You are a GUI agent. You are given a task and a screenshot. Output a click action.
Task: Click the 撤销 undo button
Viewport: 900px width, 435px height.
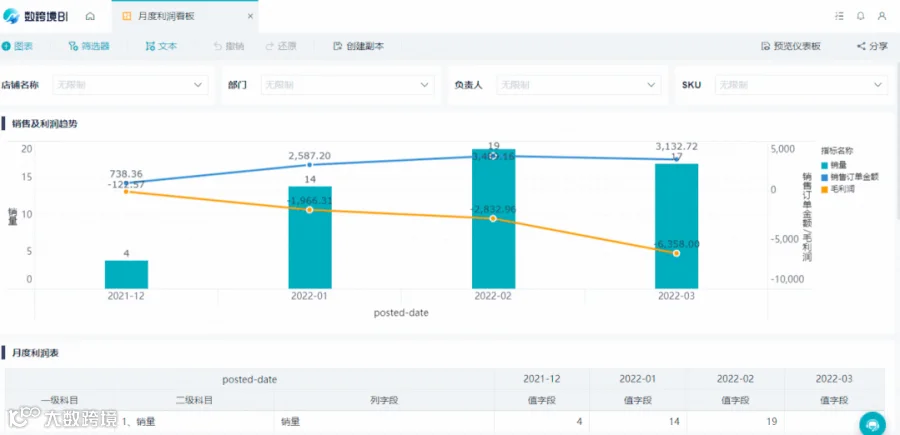(x=228, y=46)
